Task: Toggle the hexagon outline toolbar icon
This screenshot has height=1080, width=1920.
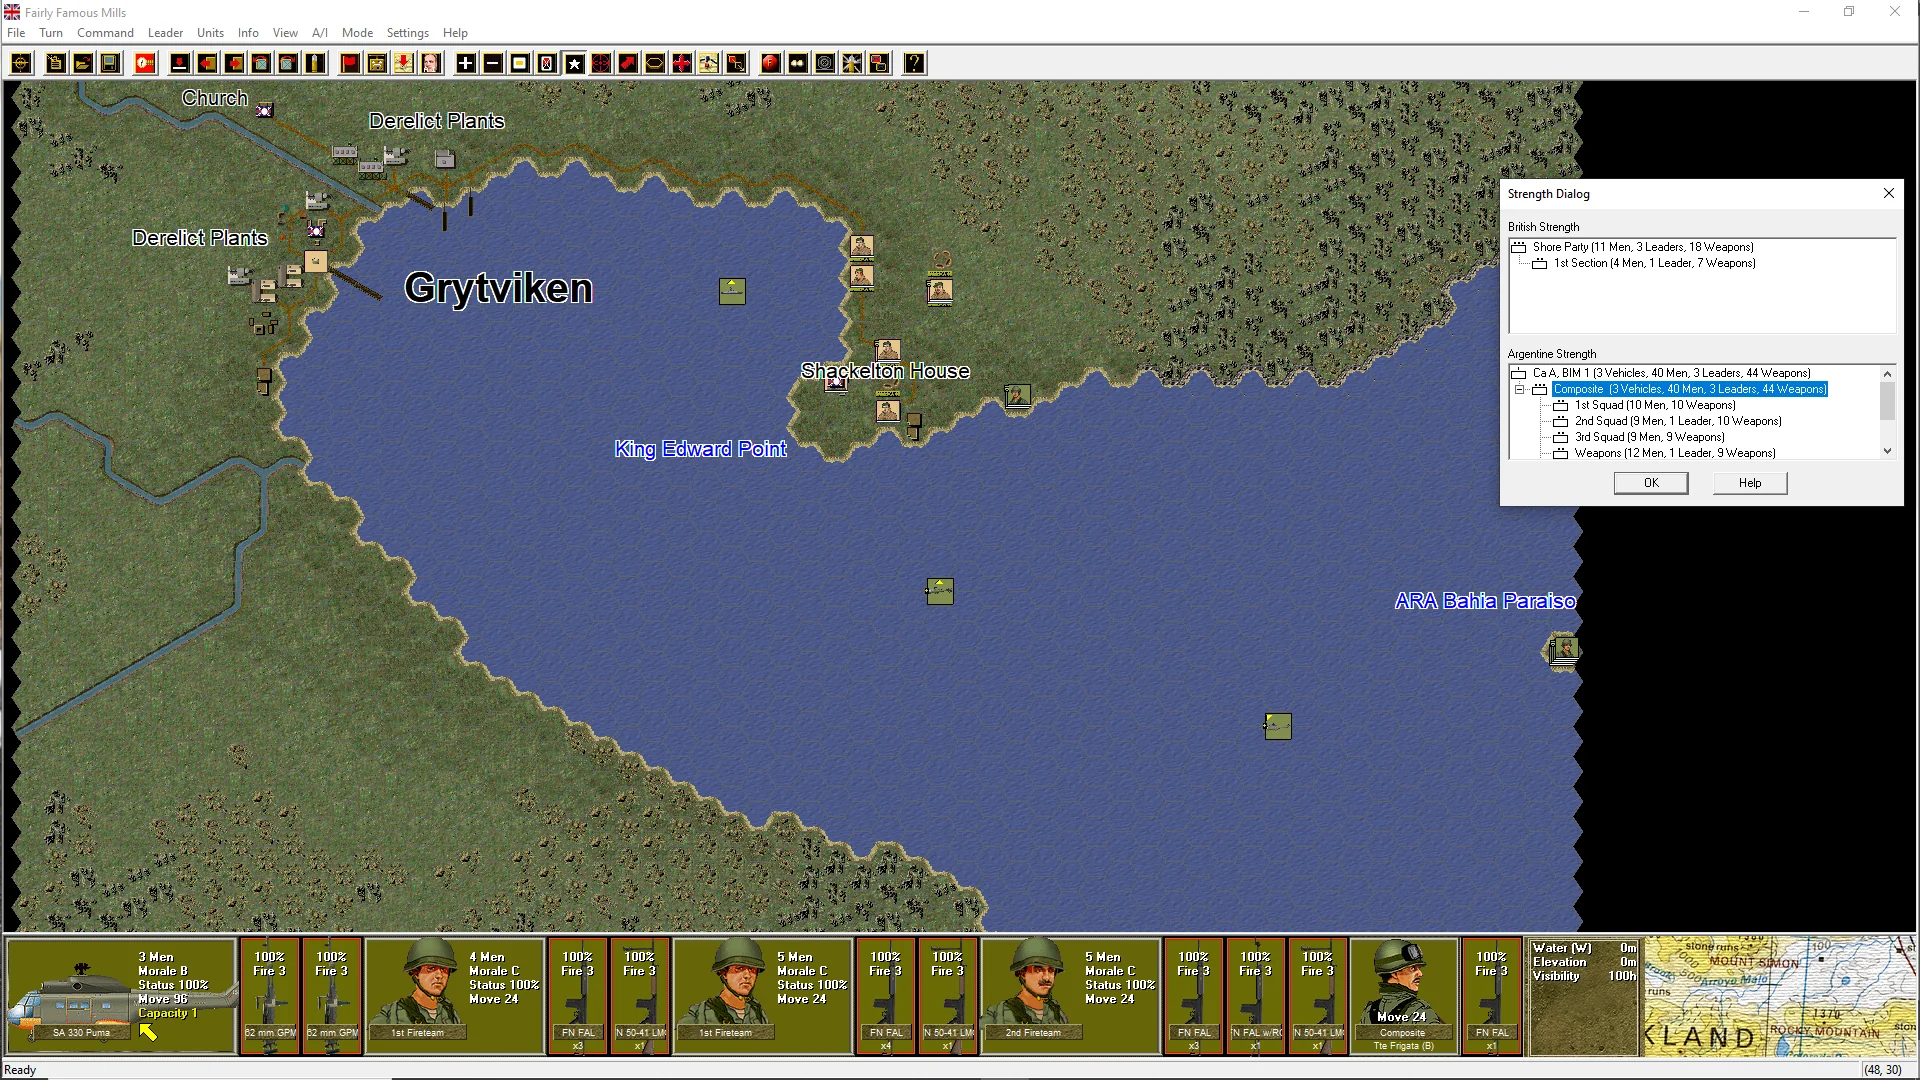Action: [654, 64]
